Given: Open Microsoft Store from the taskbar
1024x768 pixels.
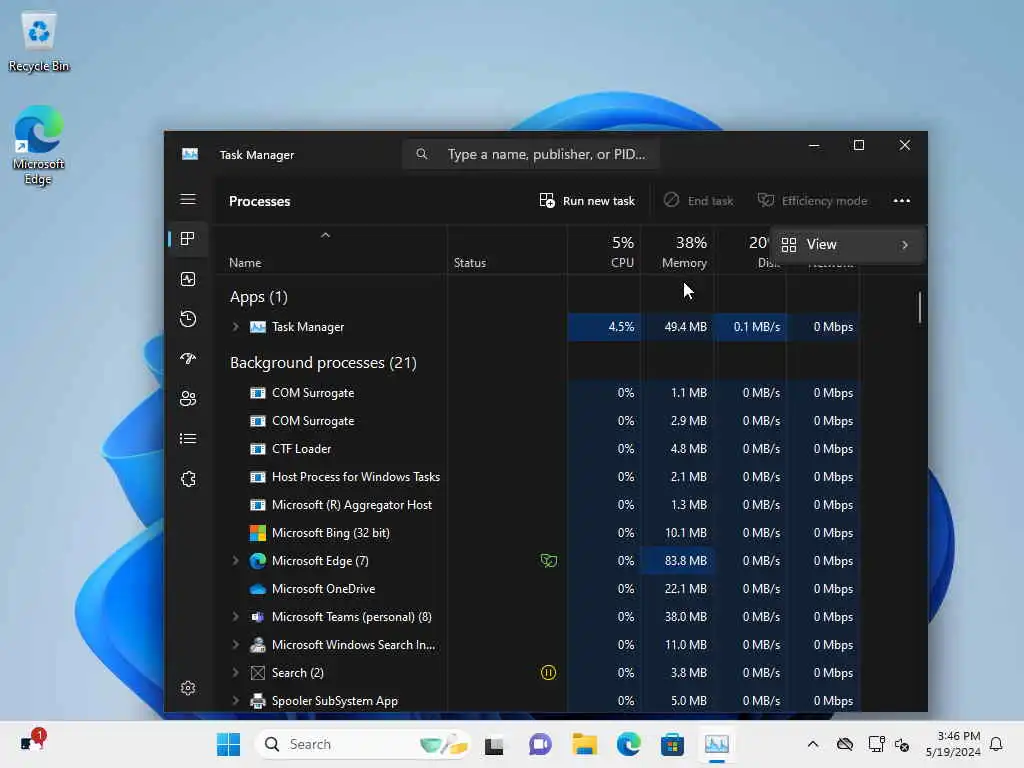Looking at the screenshot, I should click(x=672, y=744).
